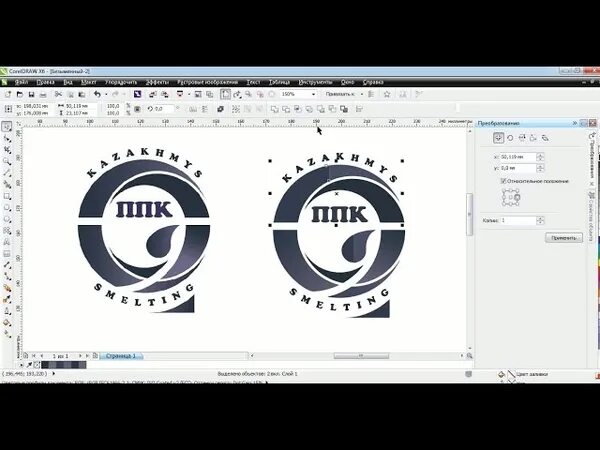Click the Trim shapes icon in property bar

(x=286, y=109)
